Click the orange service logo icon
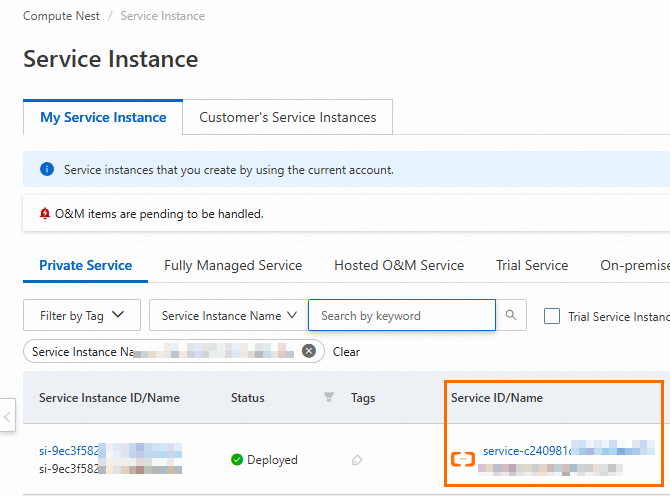670x496 pixels. coord(463,460)
